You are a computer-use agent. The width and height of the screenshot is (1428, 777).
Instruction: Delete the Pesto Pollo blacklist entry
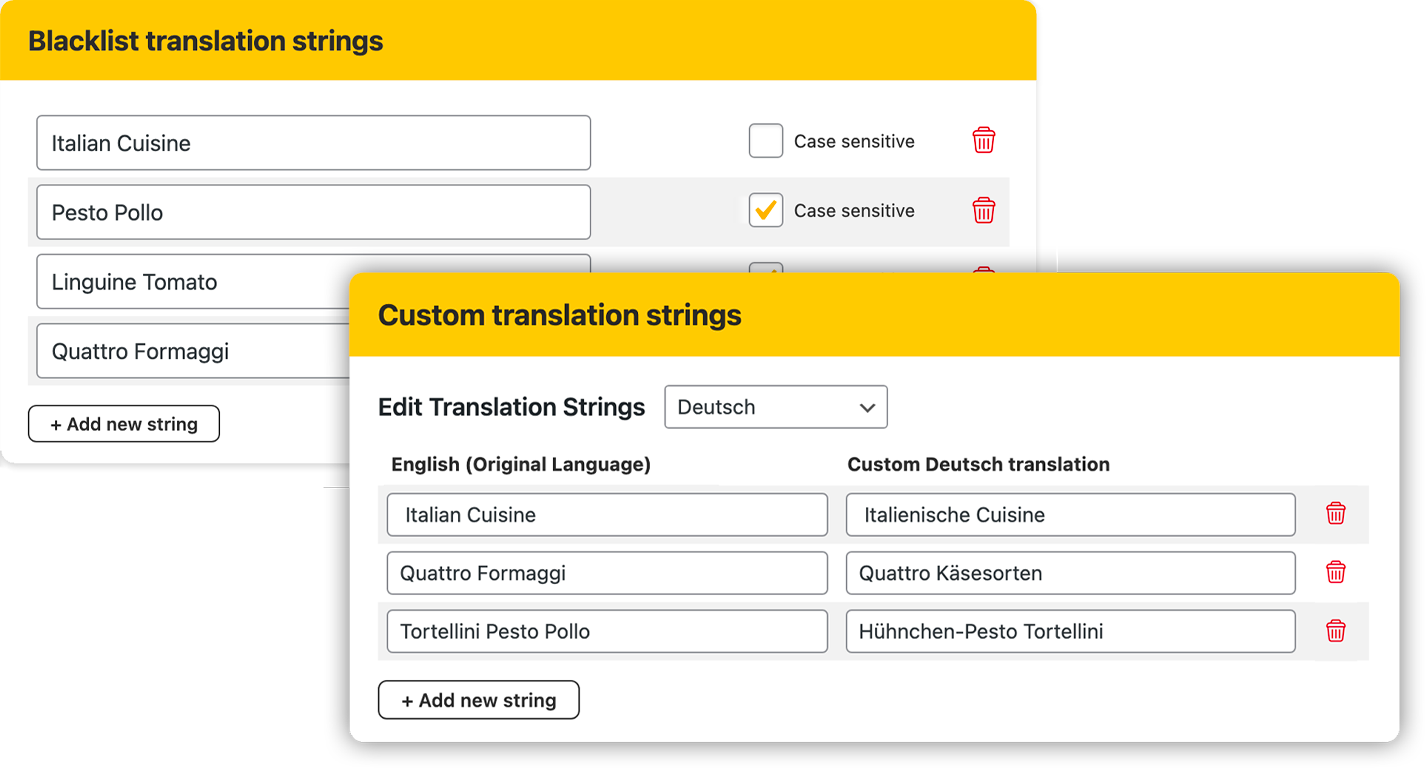click(x=983, y=211)
